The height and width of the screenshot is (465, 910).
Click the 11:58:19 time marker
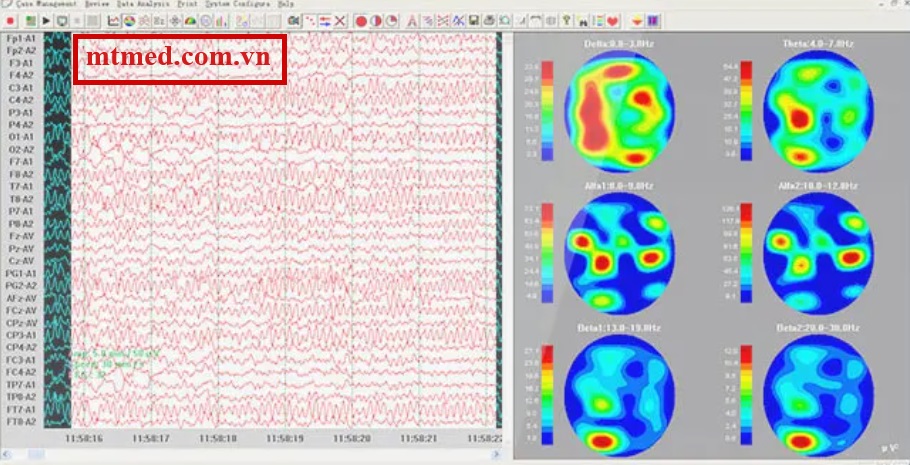(x=284, y=439)
